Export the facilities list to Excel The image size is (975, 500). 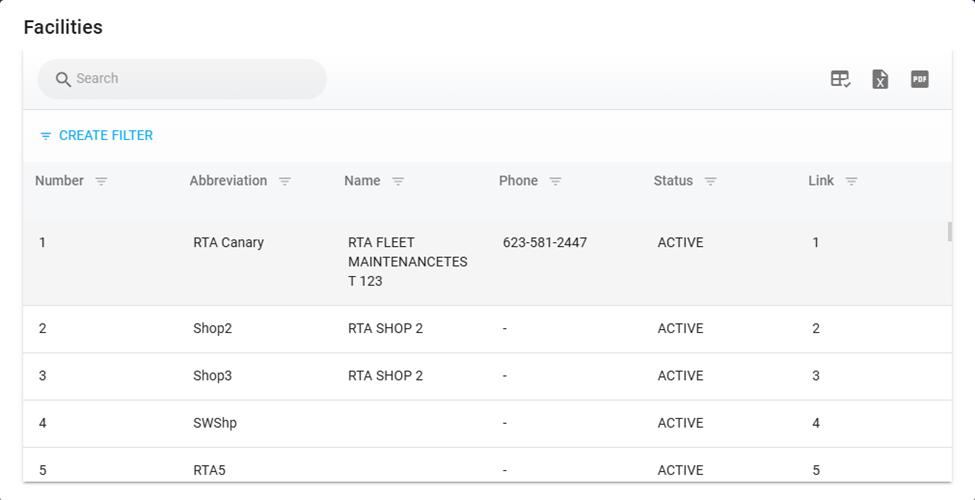(880, 79)
